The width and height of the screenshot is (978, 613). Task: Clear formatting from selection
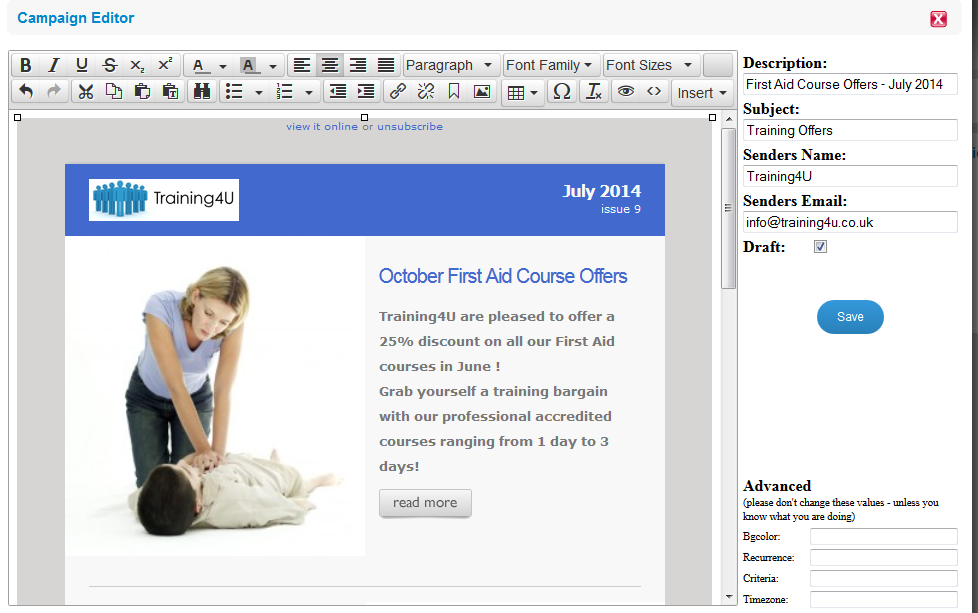click(594, 92)
